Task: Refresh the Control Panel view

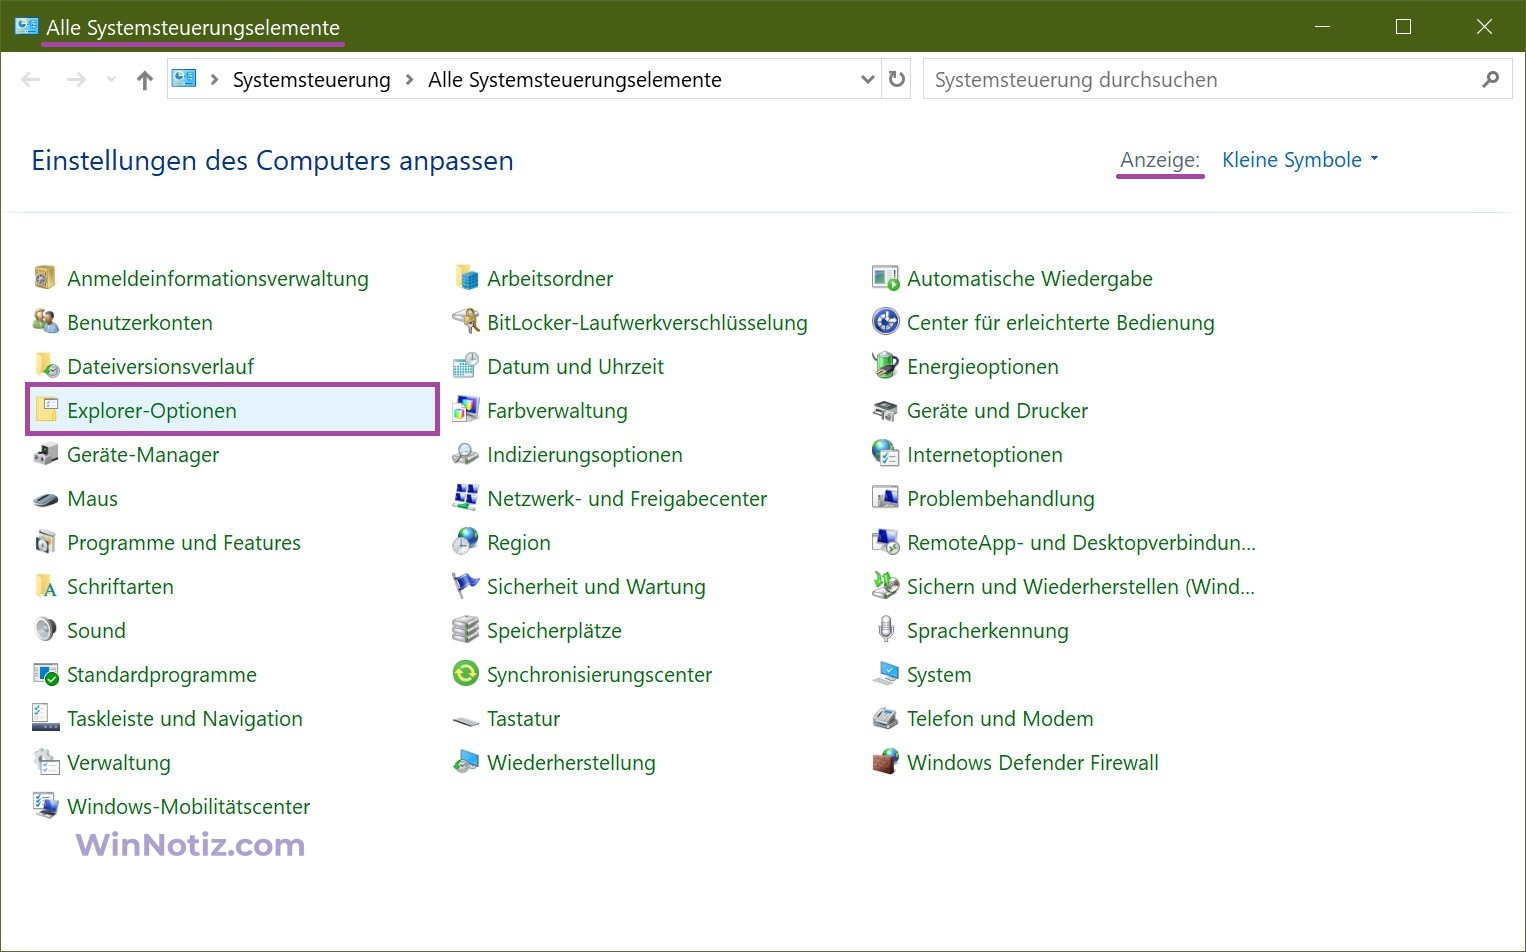Action: [897, 80]
